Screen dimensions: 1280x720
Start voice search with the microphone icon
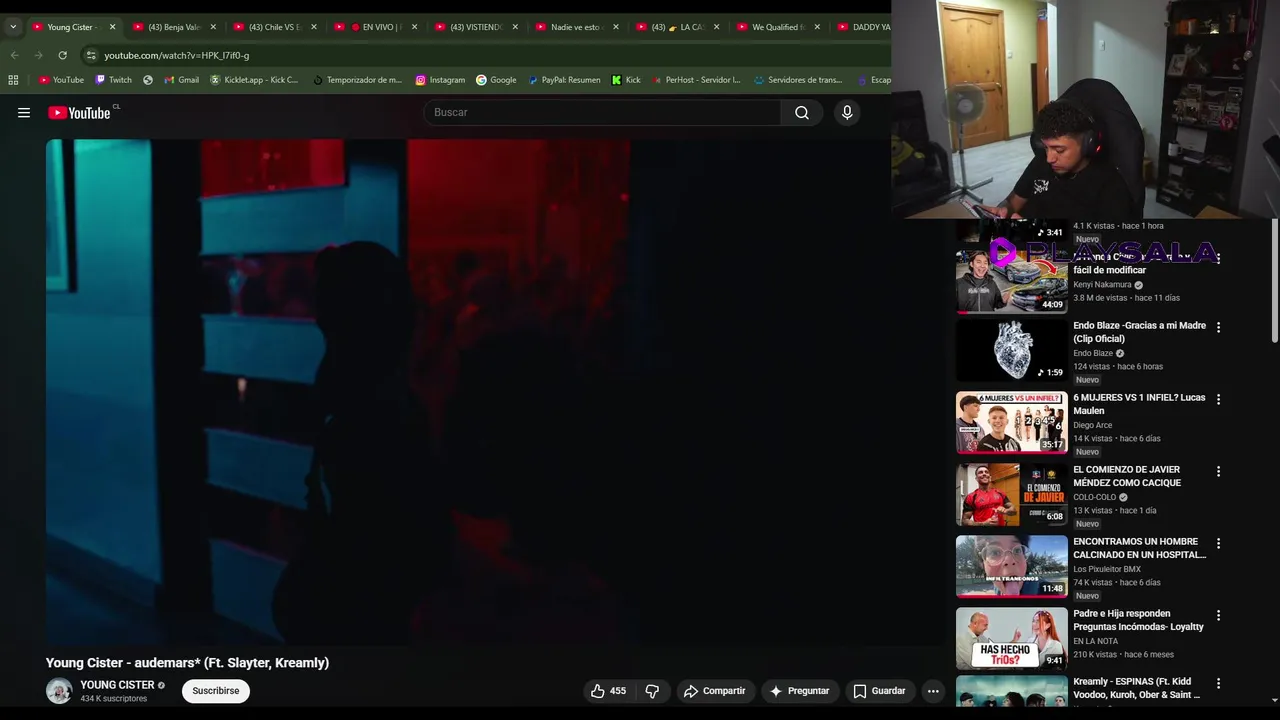[847, 113]
